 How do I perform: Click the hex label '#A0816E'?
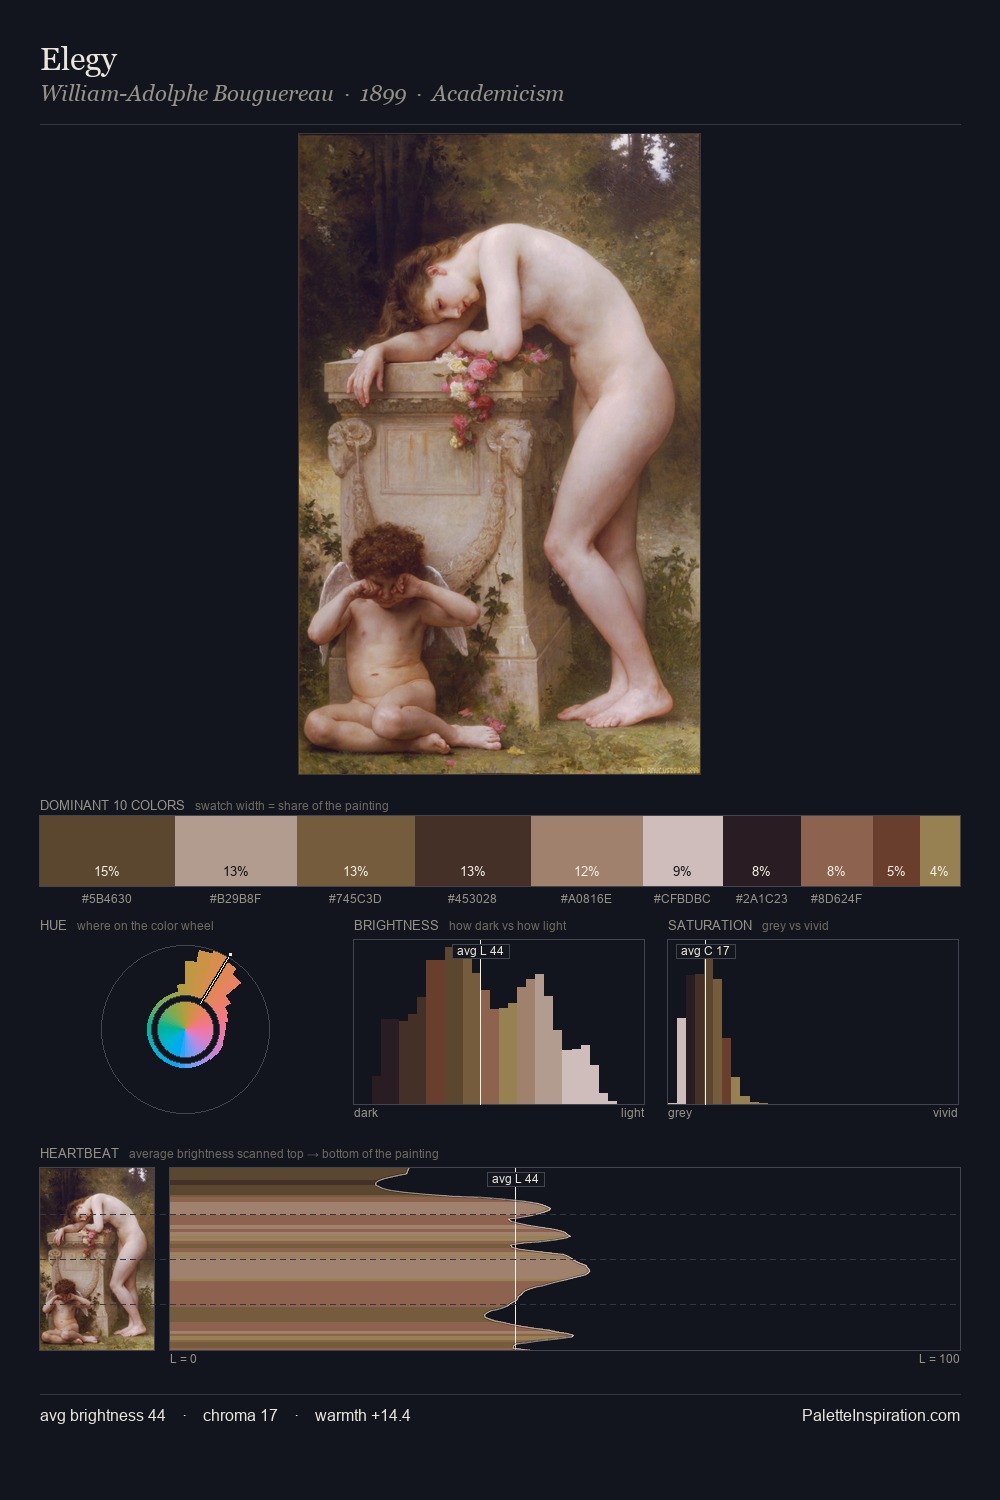[586, 898]
